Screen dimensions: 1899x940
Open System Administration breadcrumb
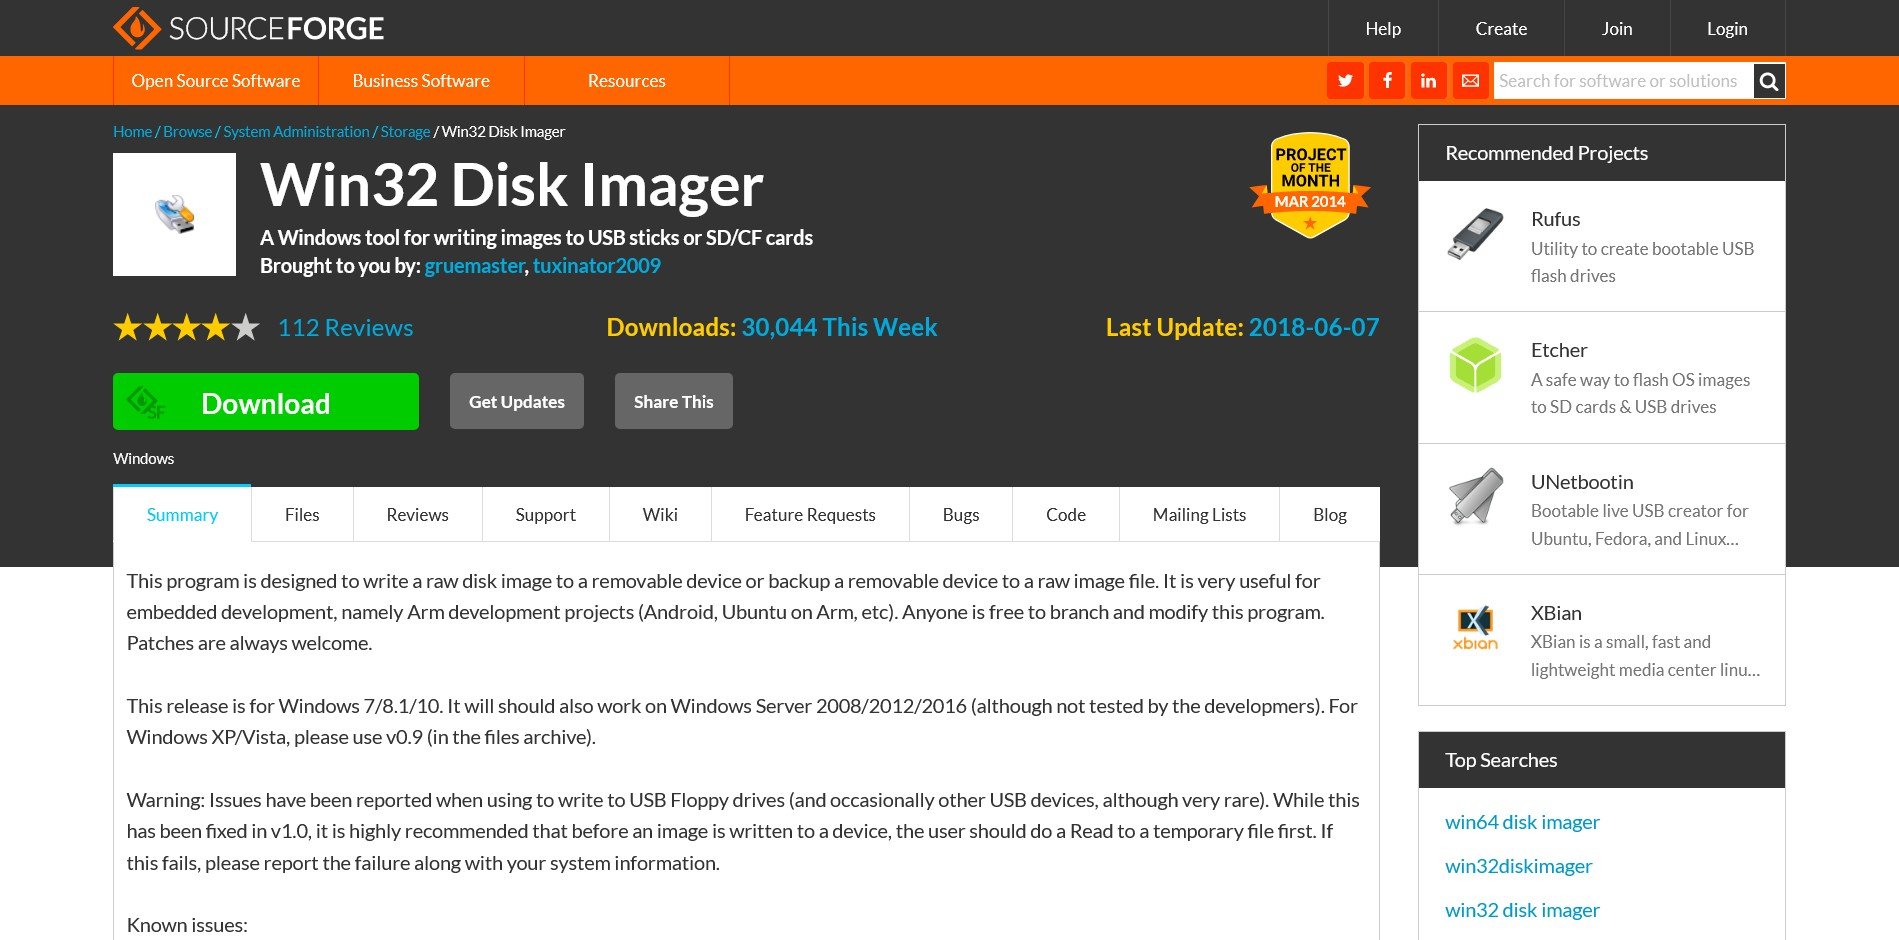296,131
